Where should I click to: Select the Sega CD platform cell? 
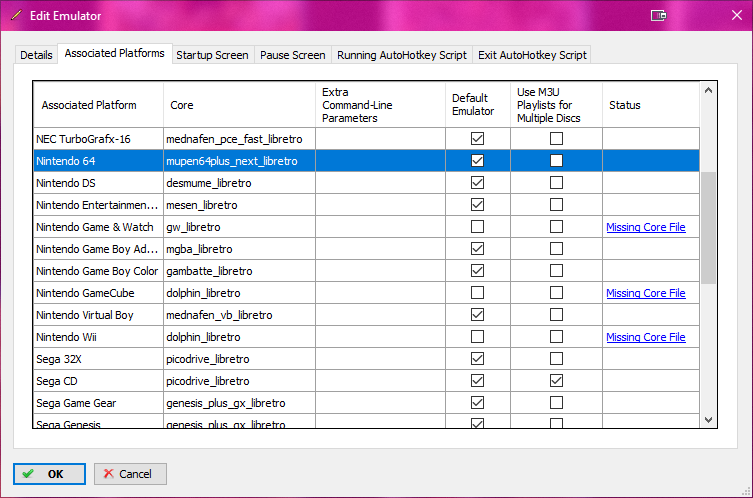98,381
